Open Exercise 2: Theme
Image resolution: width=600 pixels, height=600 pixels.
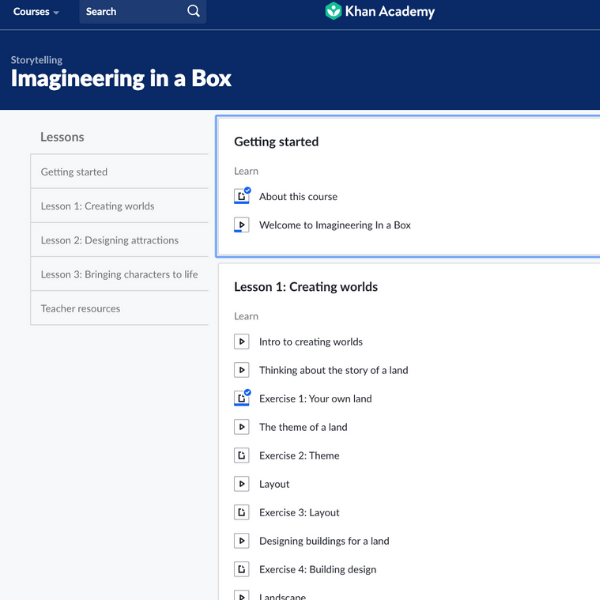[299, 456]
